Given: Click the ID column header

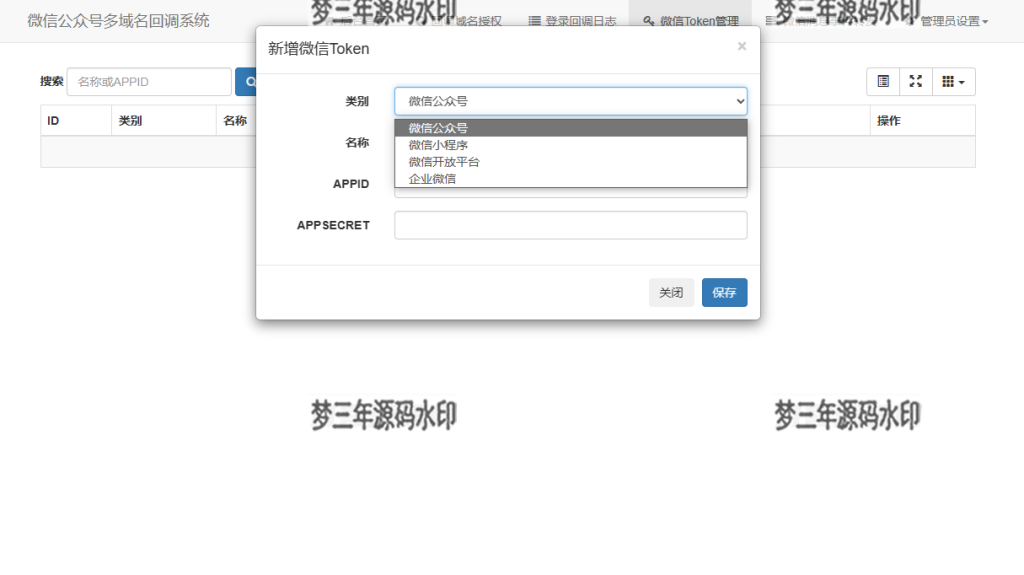Looking at the screenshot, I should pyautogui.click(x=76, y=121).
